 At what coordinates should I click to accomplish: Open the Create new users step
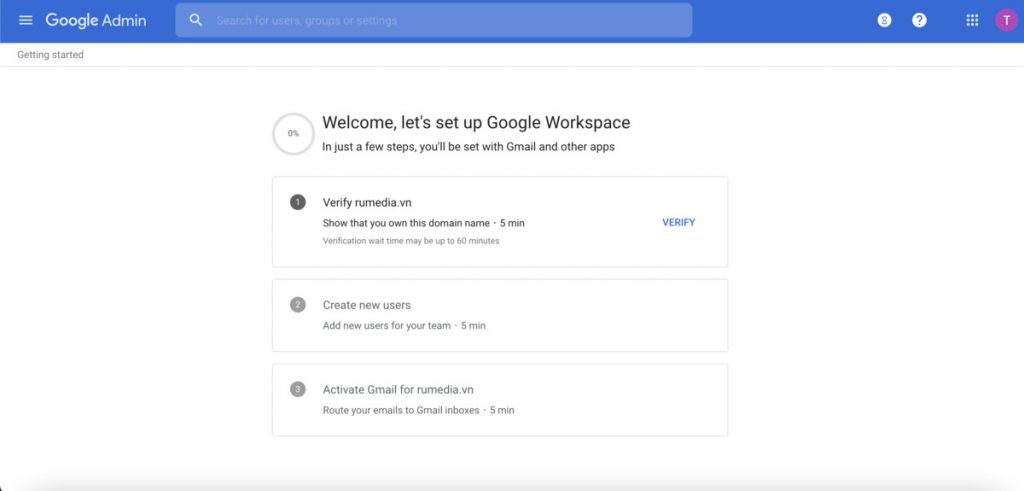[500, 315]
